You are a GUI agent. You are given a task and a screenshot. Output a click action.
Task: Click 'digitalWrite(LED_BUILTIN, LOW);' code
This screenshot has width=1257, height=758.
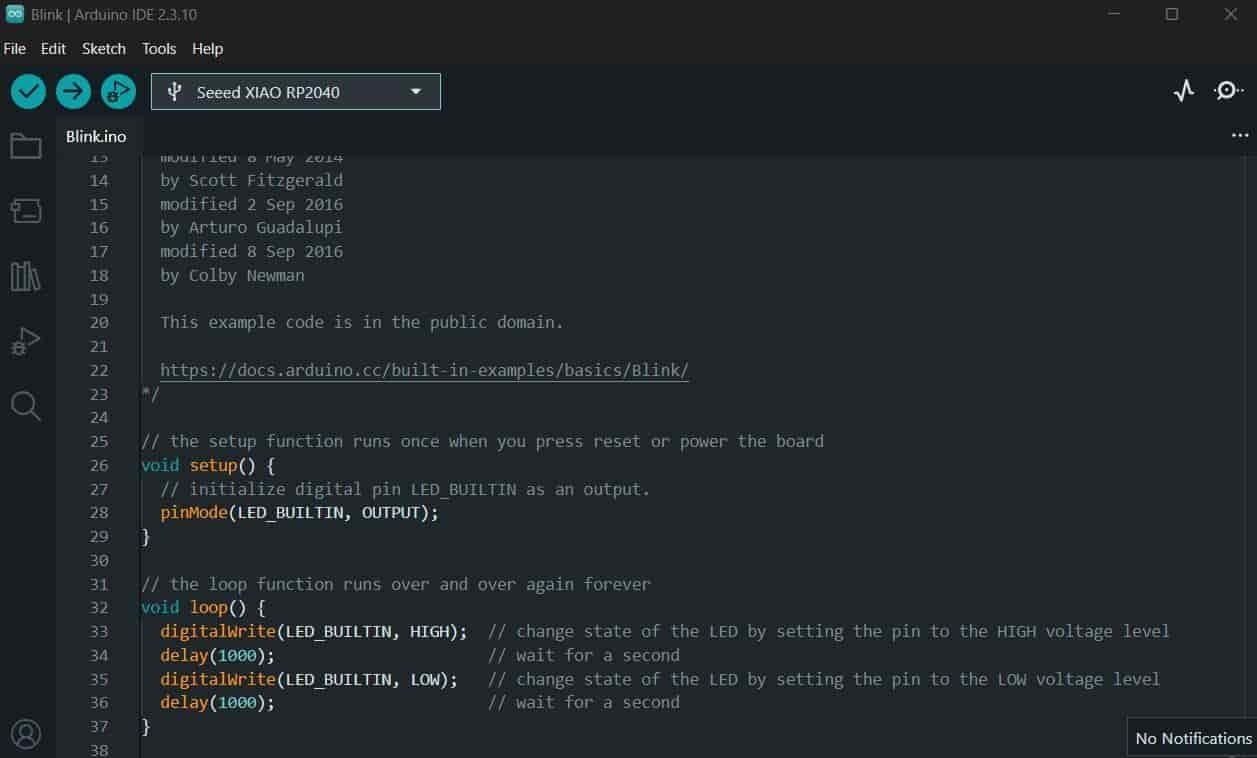click(309, 679)
